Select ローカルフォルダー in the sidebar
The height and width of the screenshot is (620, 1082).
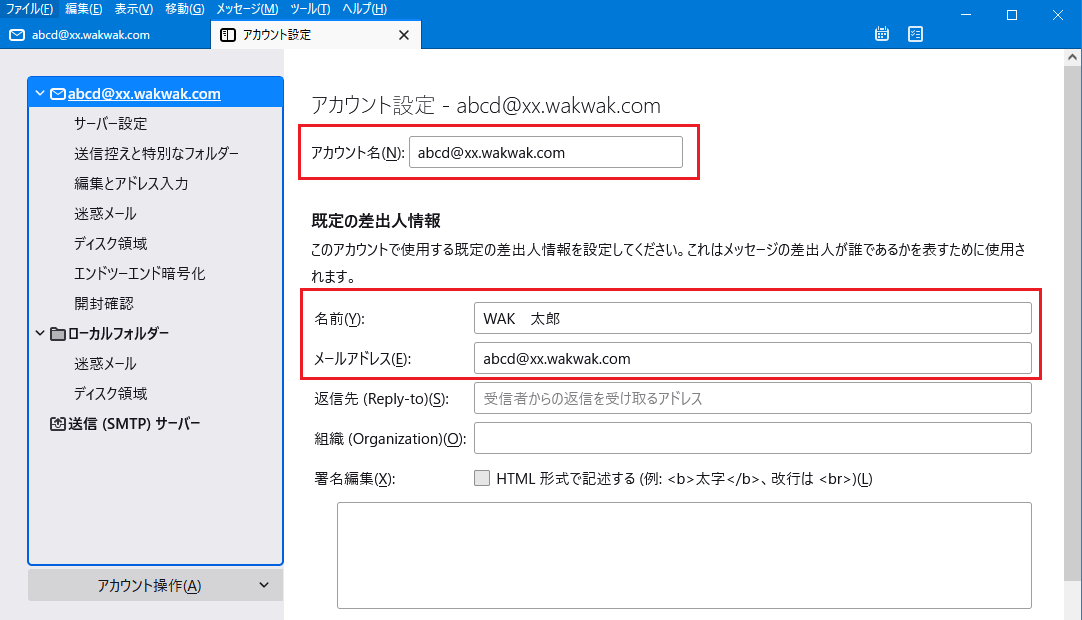pos(118,333)
